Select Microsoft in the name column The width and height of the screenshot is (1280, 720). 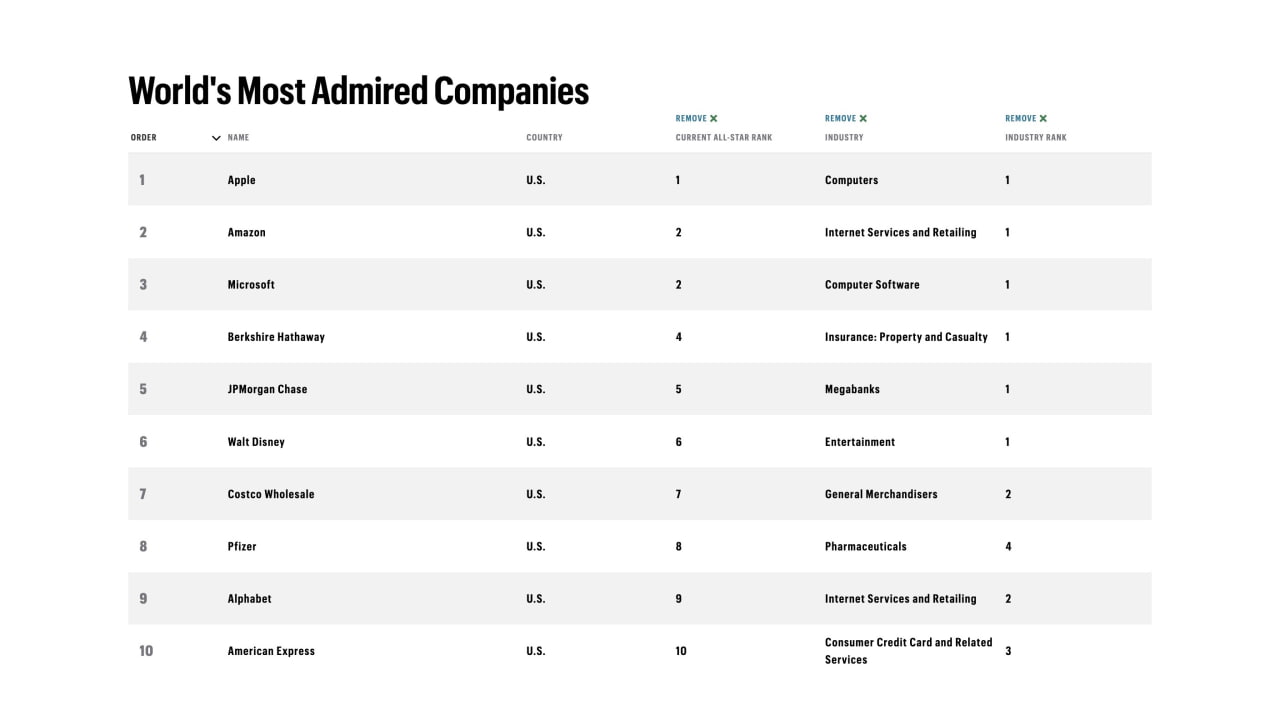coord(251,285)
